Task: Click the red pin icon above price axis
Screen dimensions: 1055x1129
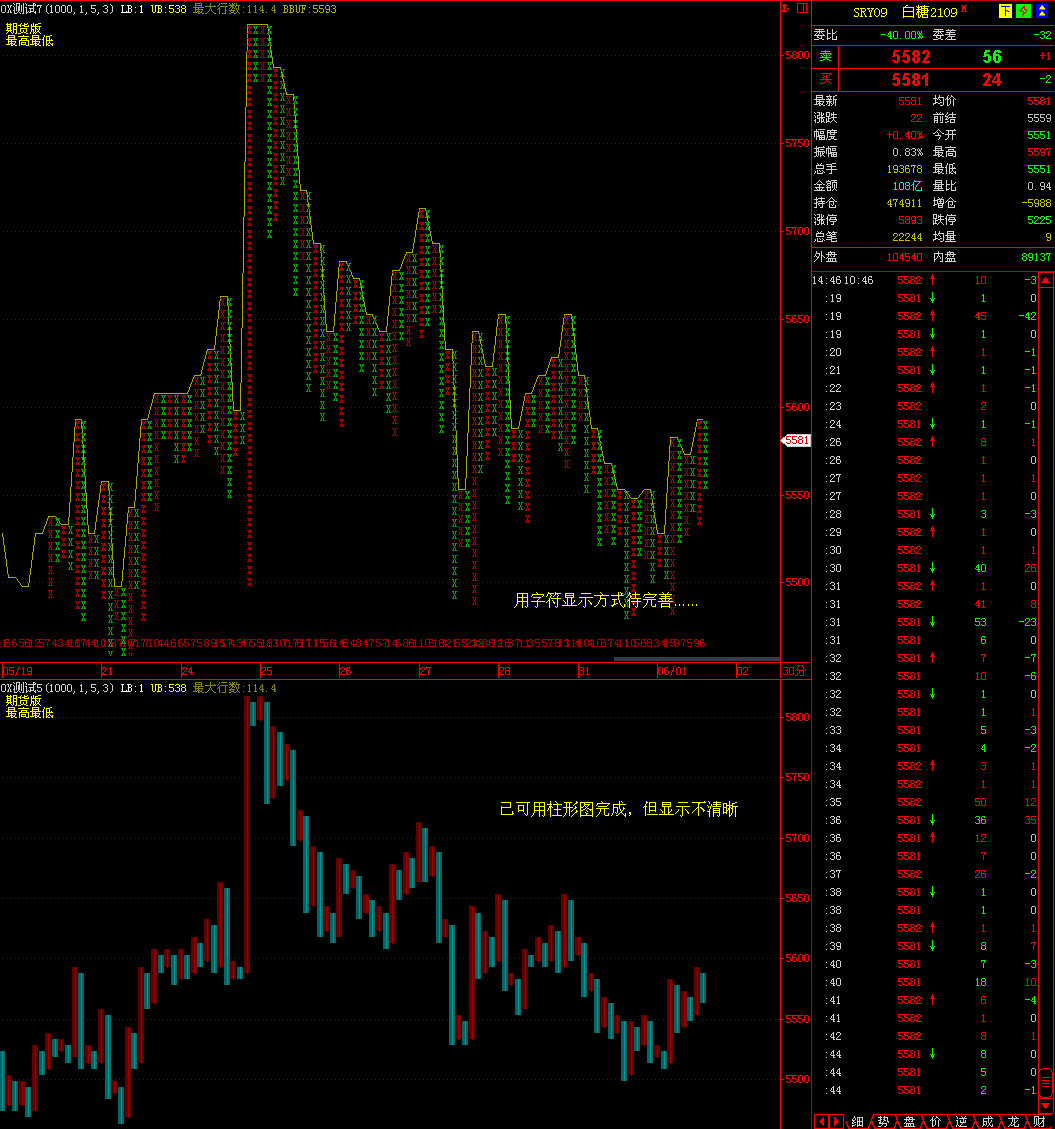Action: click(x=785, y=8)
